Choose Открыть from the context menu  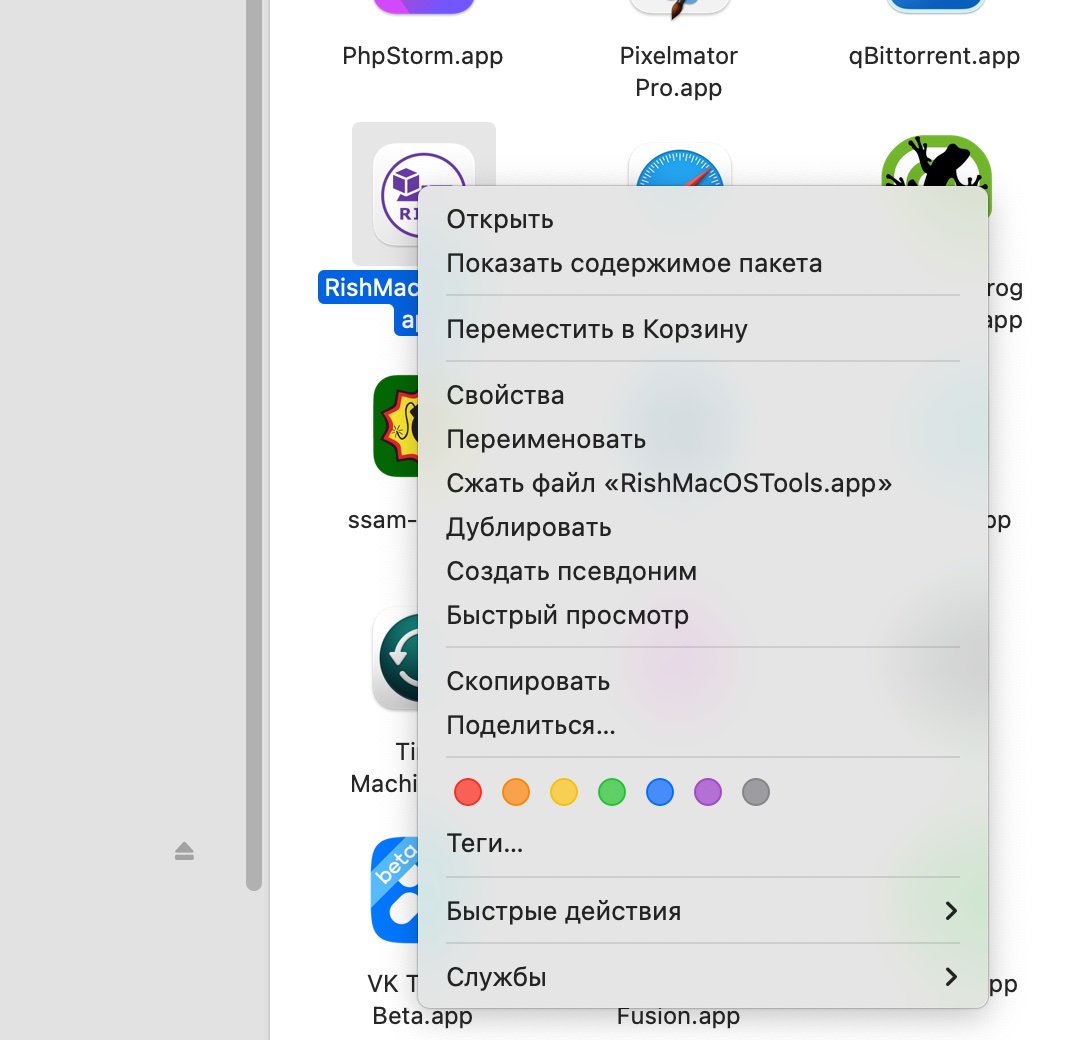point(500,220)
